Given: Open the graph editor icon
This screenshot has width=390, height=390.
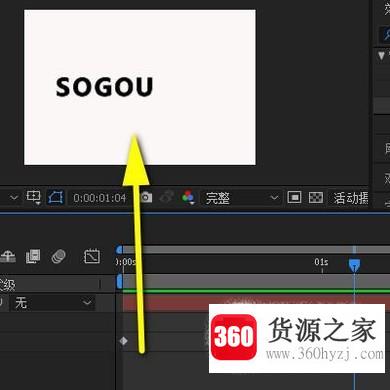Looking at the screenshot, I should (92, 256).
